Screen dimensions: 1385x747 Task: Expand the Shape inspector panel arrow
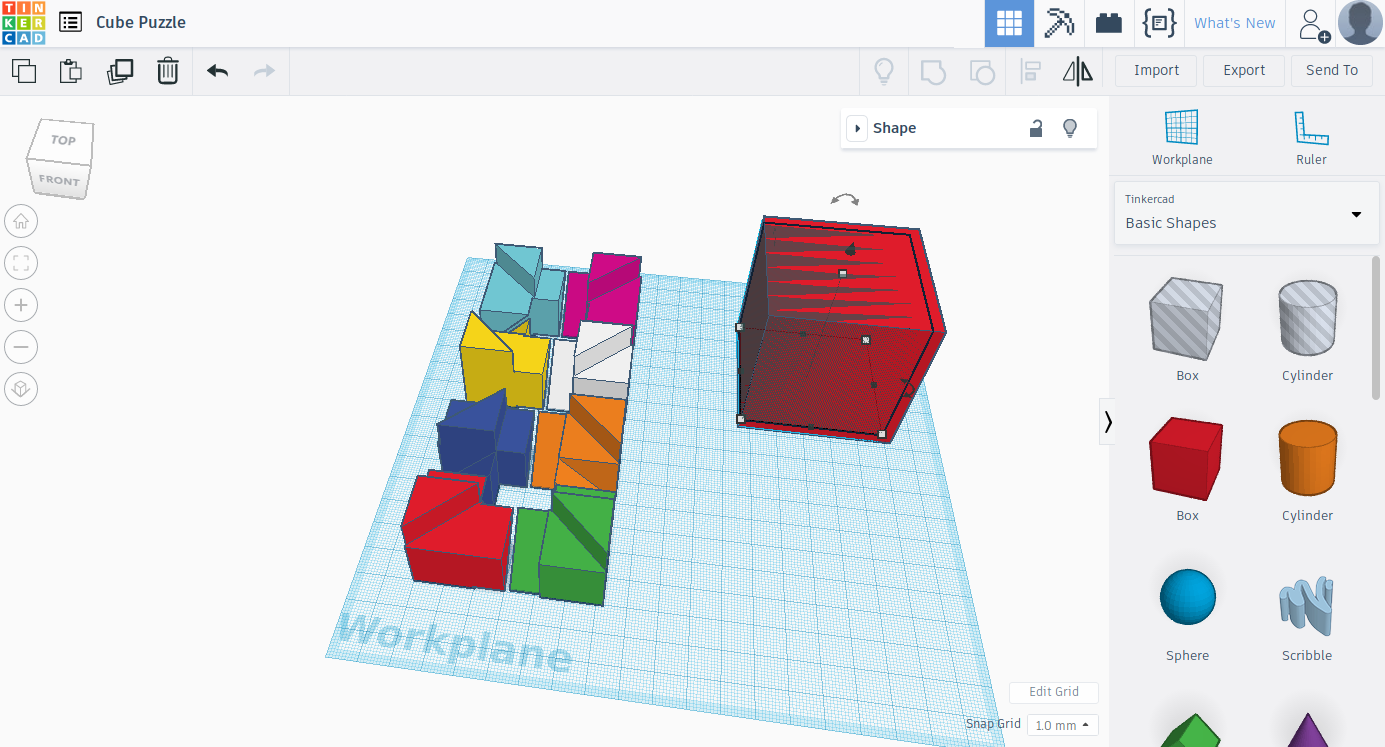[857, 128]
